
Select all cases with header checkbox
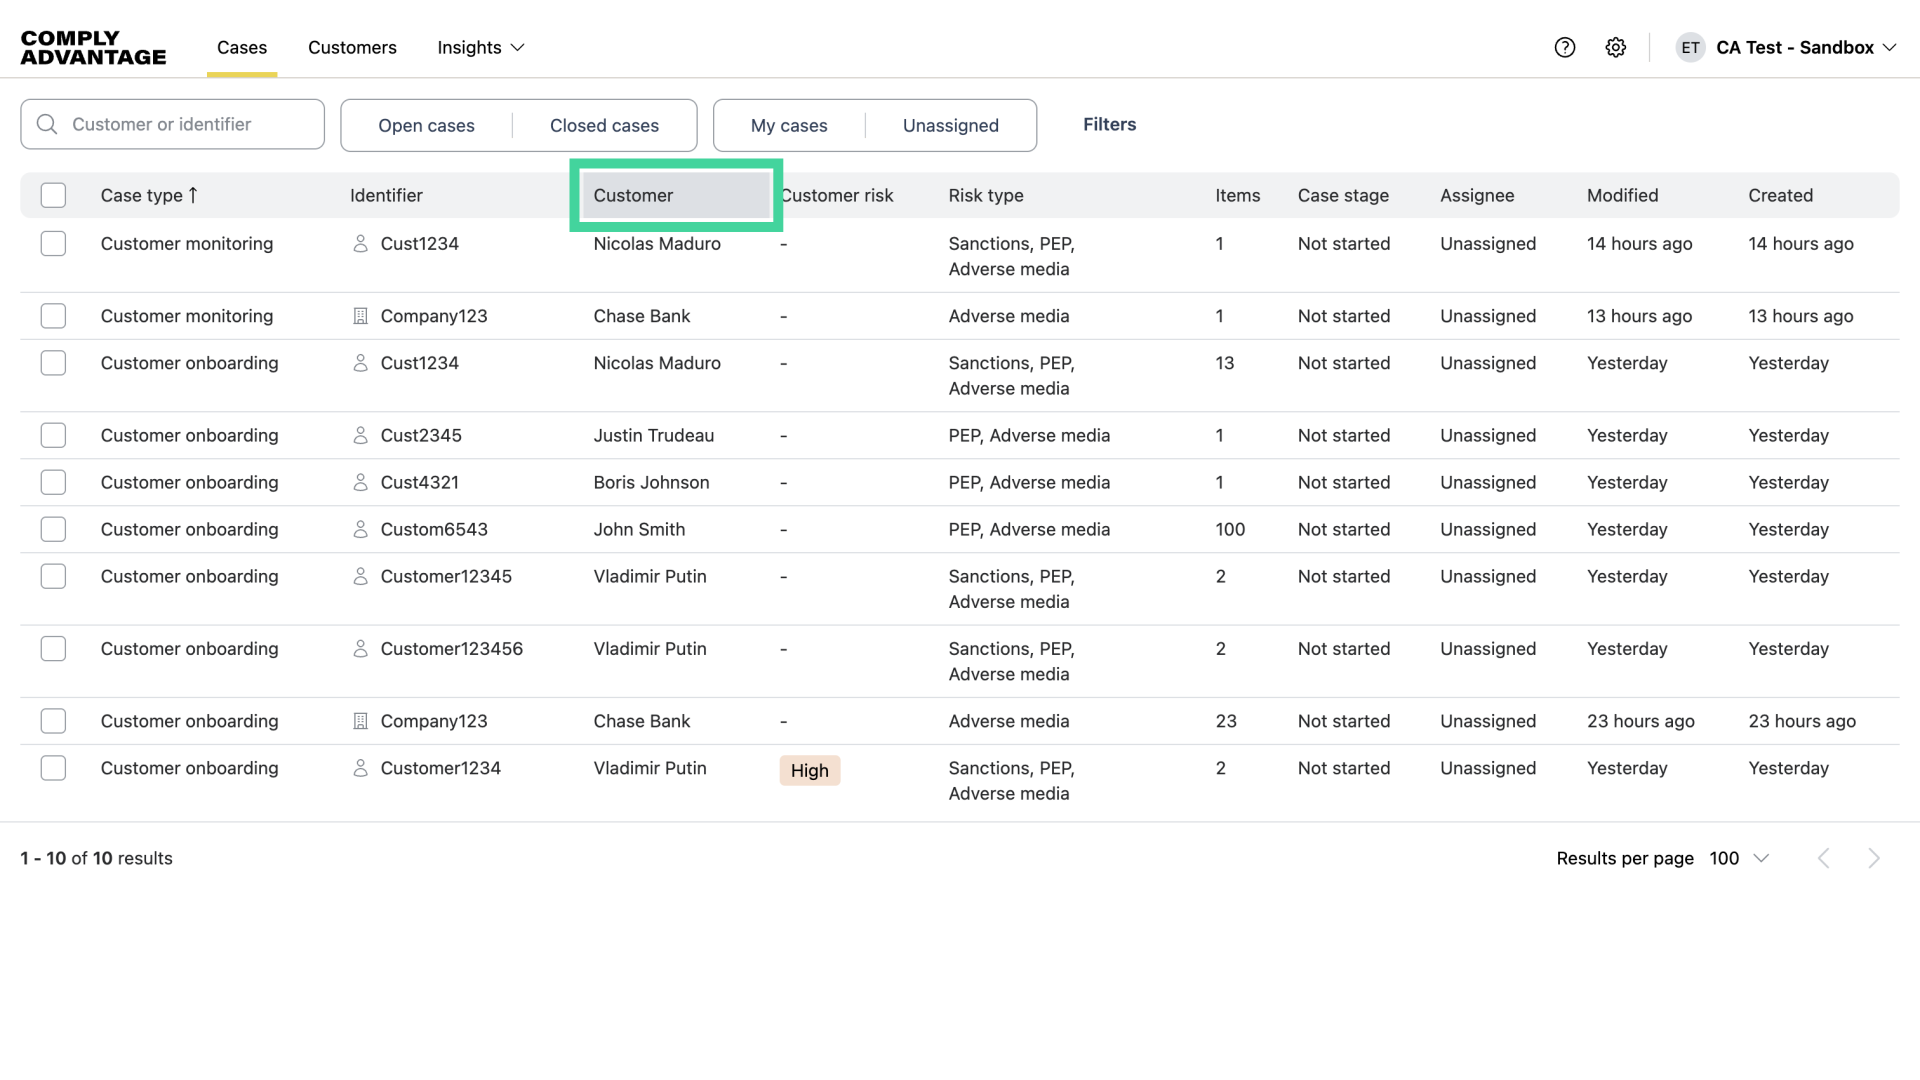pyautogui.click(x=53, y=195)
